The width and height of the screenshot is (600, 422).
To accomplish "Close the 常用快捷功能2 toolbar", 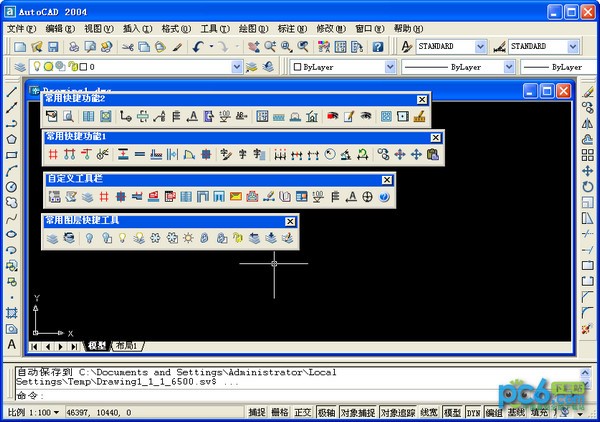I will click(x=422, y=99).
